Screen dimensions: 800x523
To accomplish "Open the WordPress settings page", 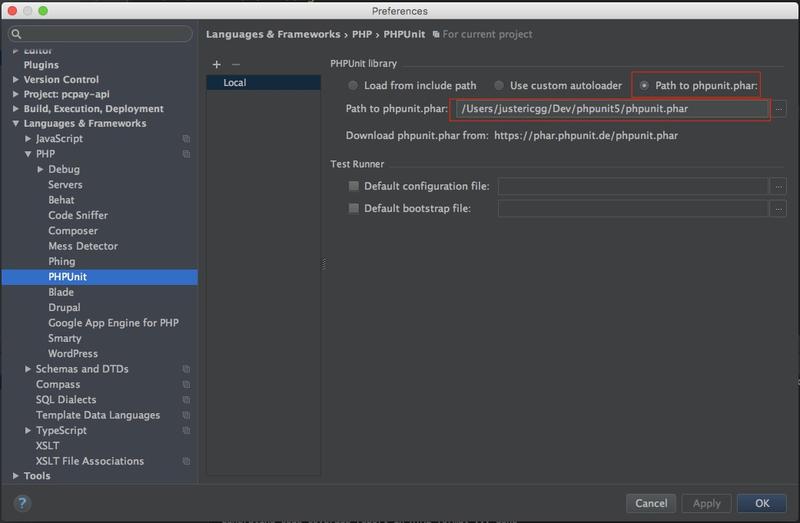I will coord(73,354).
